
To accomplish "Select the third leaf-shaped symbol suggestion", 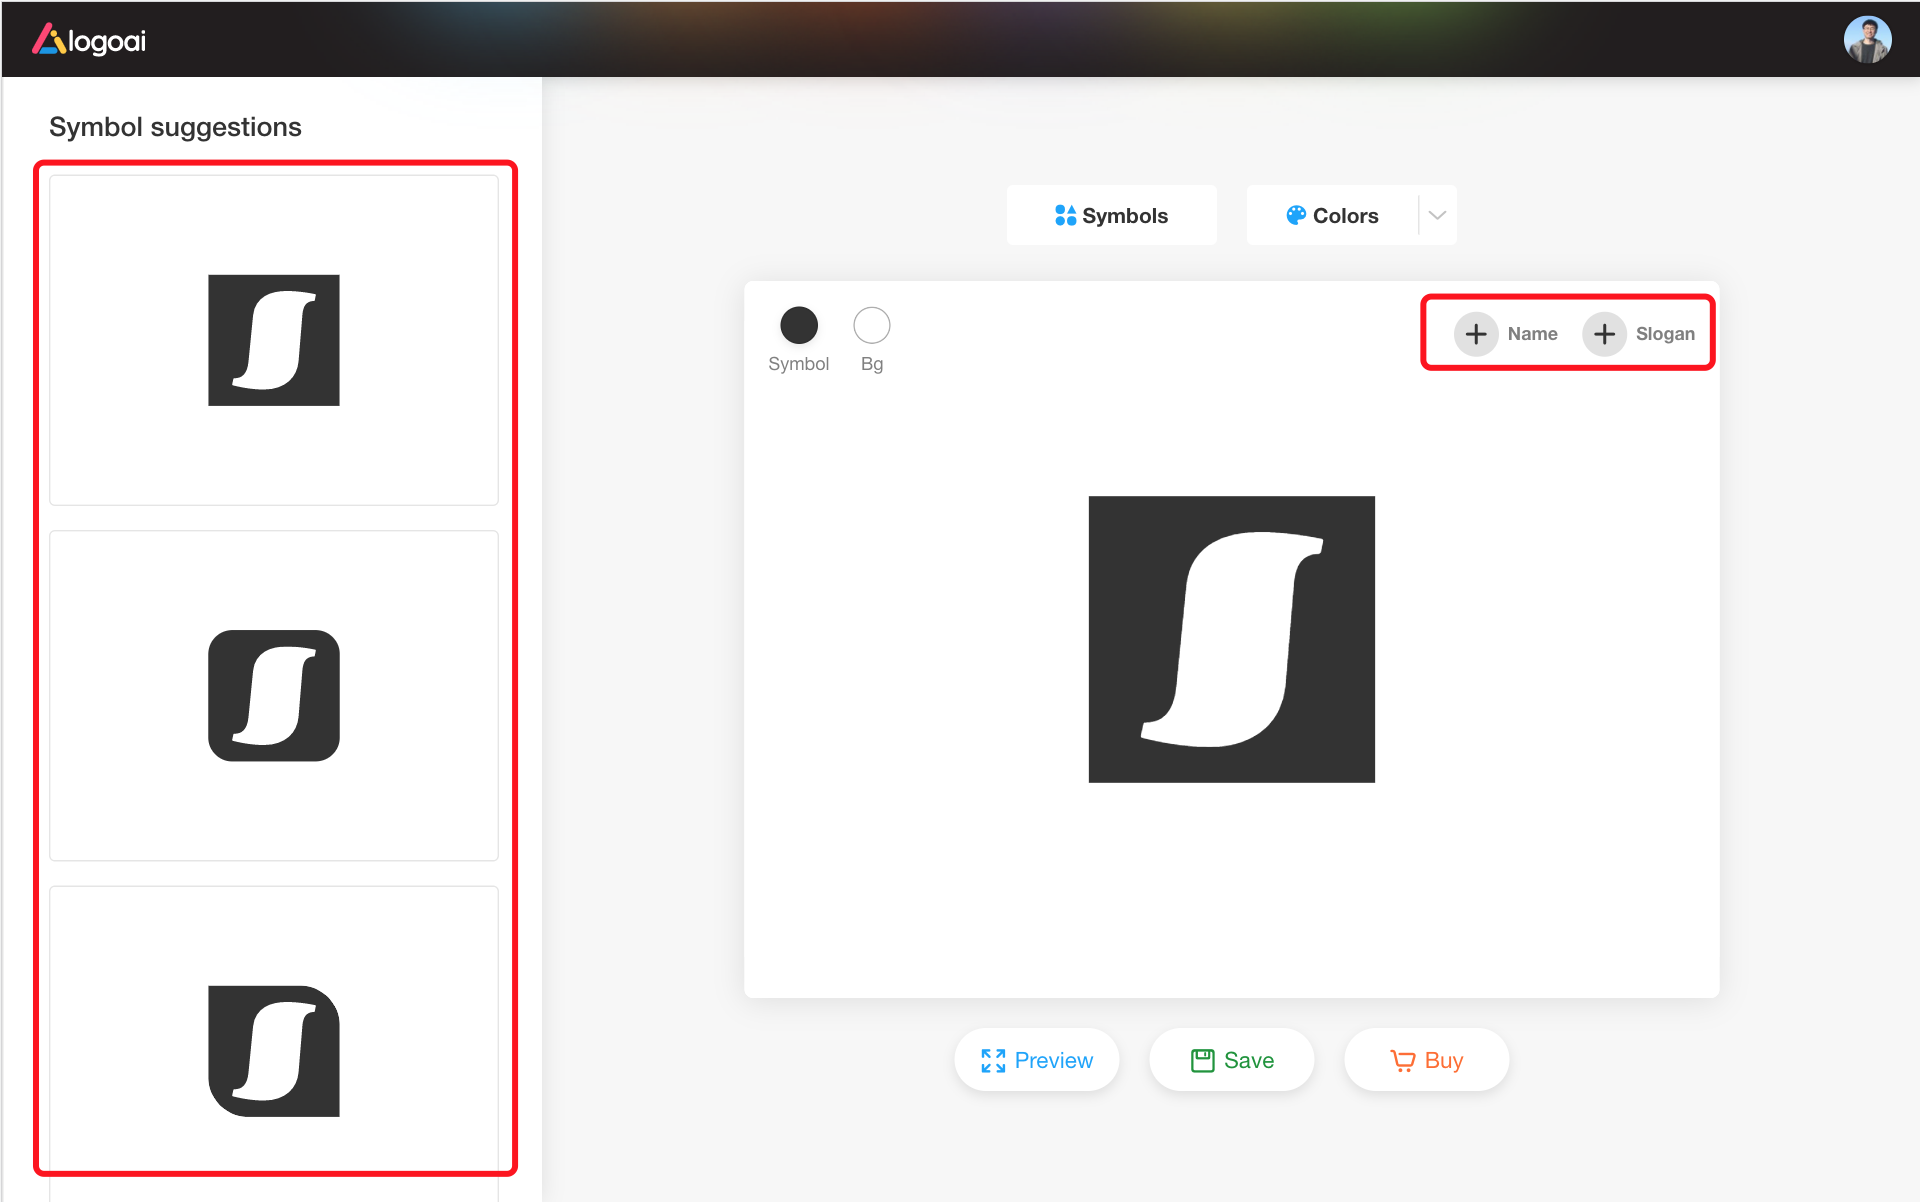I will point(273,1050).
